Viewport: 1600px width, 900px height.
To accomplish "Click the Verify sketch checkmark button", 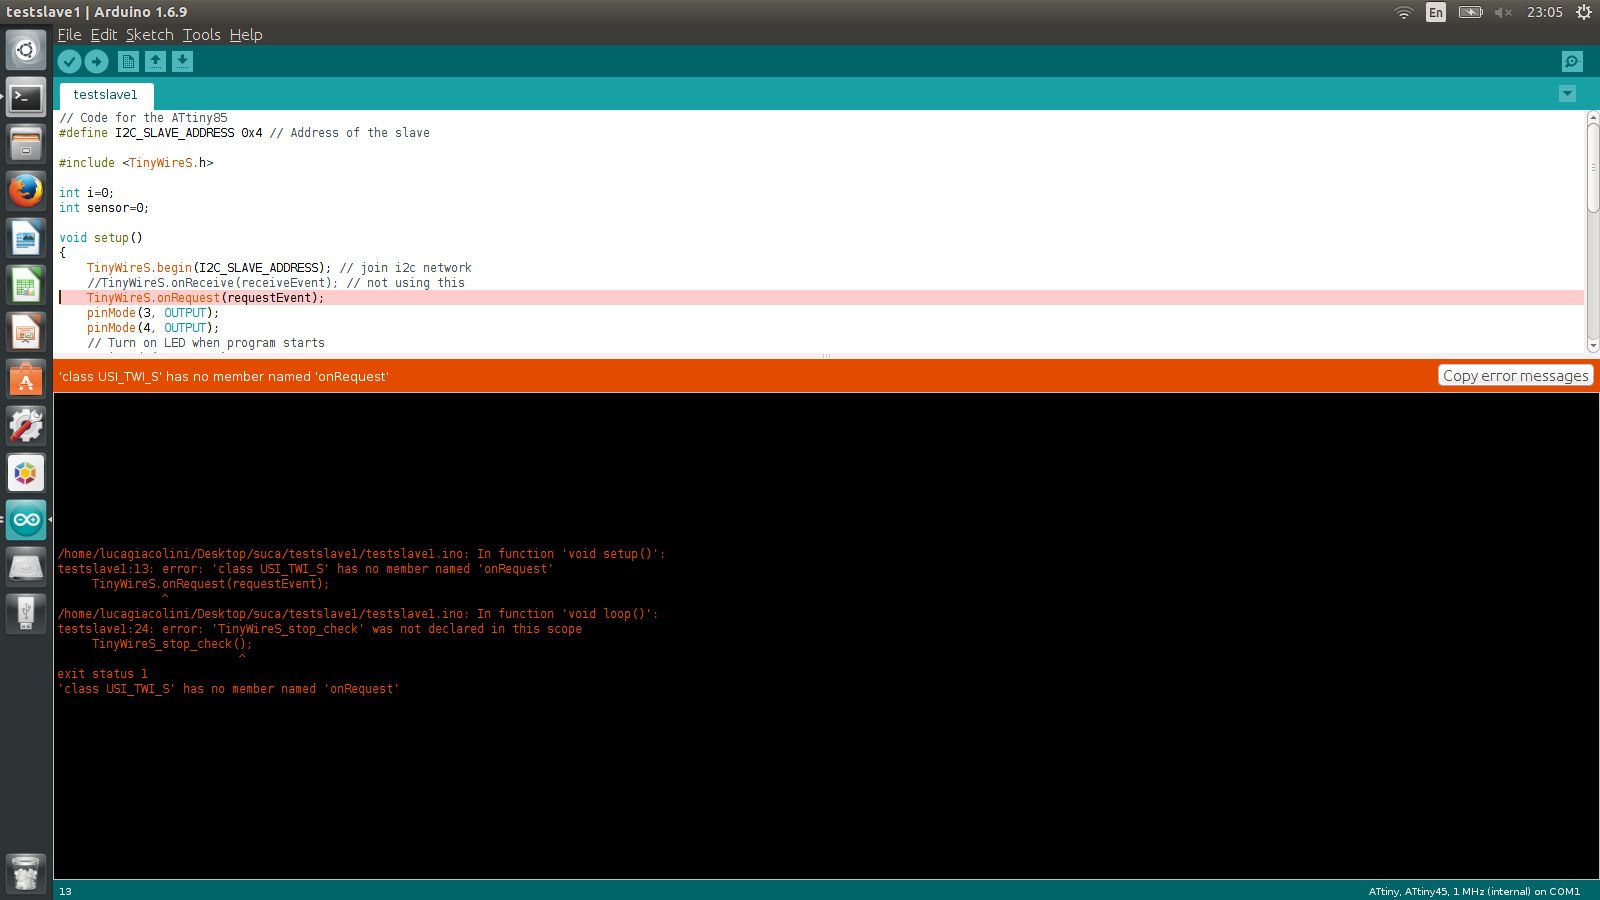I will point(69,62).
